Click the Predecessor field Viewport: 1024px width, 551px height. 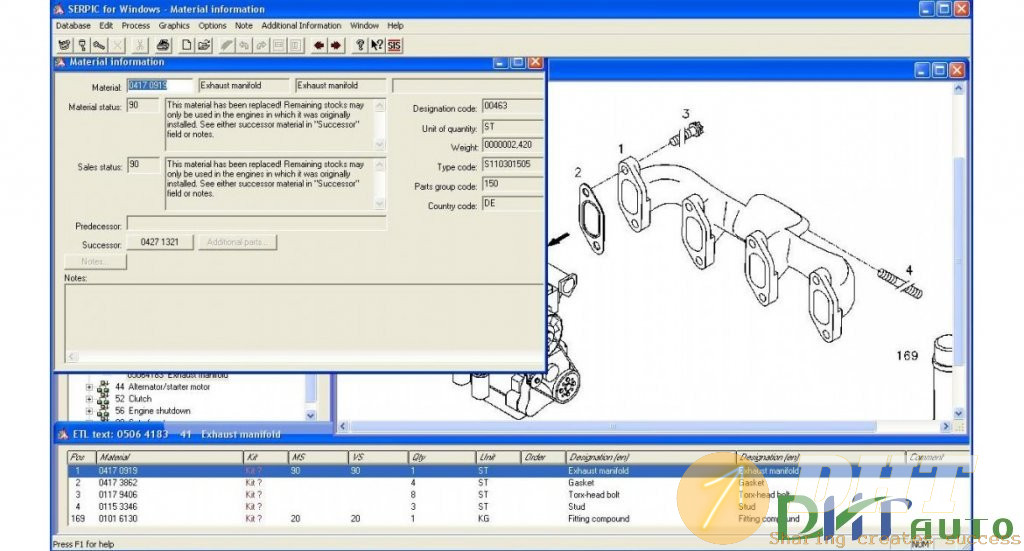coord(257,224)
